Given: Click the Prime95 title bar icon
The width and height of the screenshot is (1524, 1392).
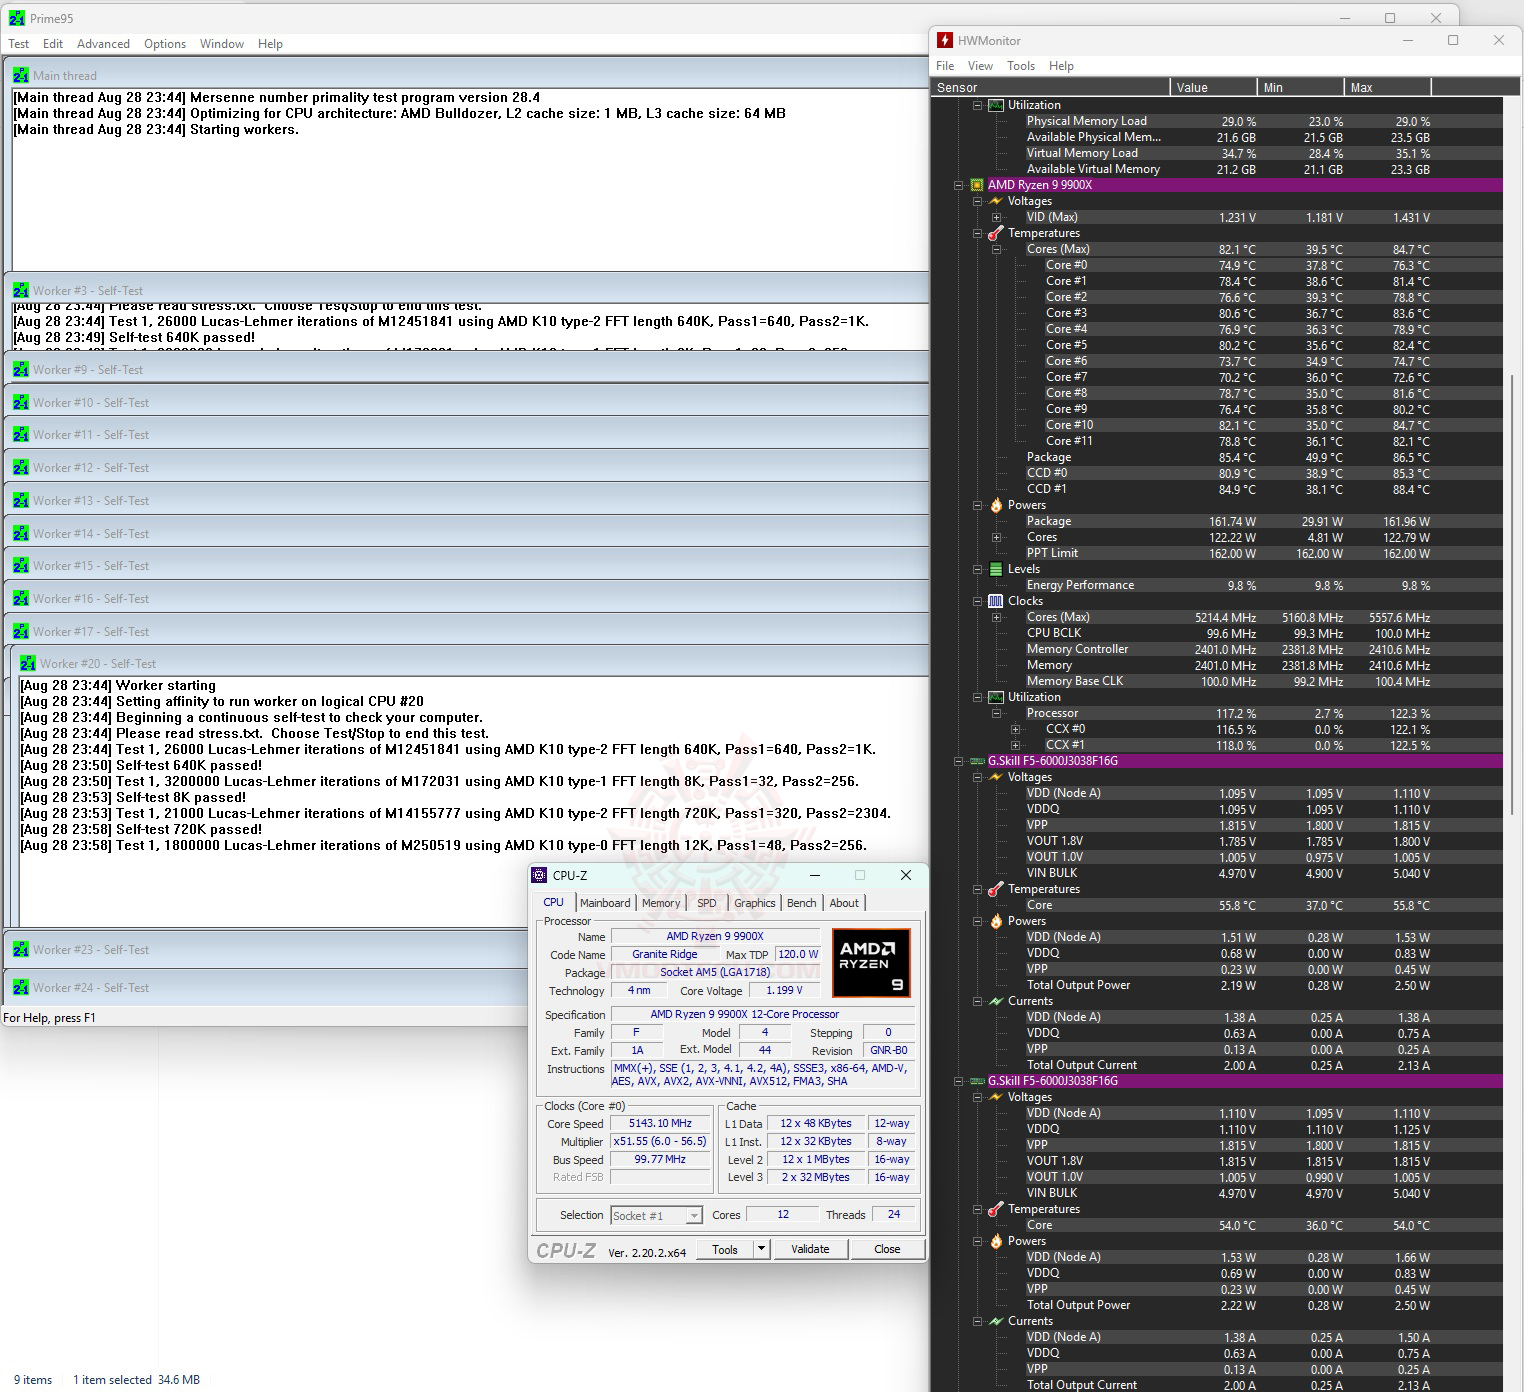Looking at the screenshot, I should [x=17, y=18].
